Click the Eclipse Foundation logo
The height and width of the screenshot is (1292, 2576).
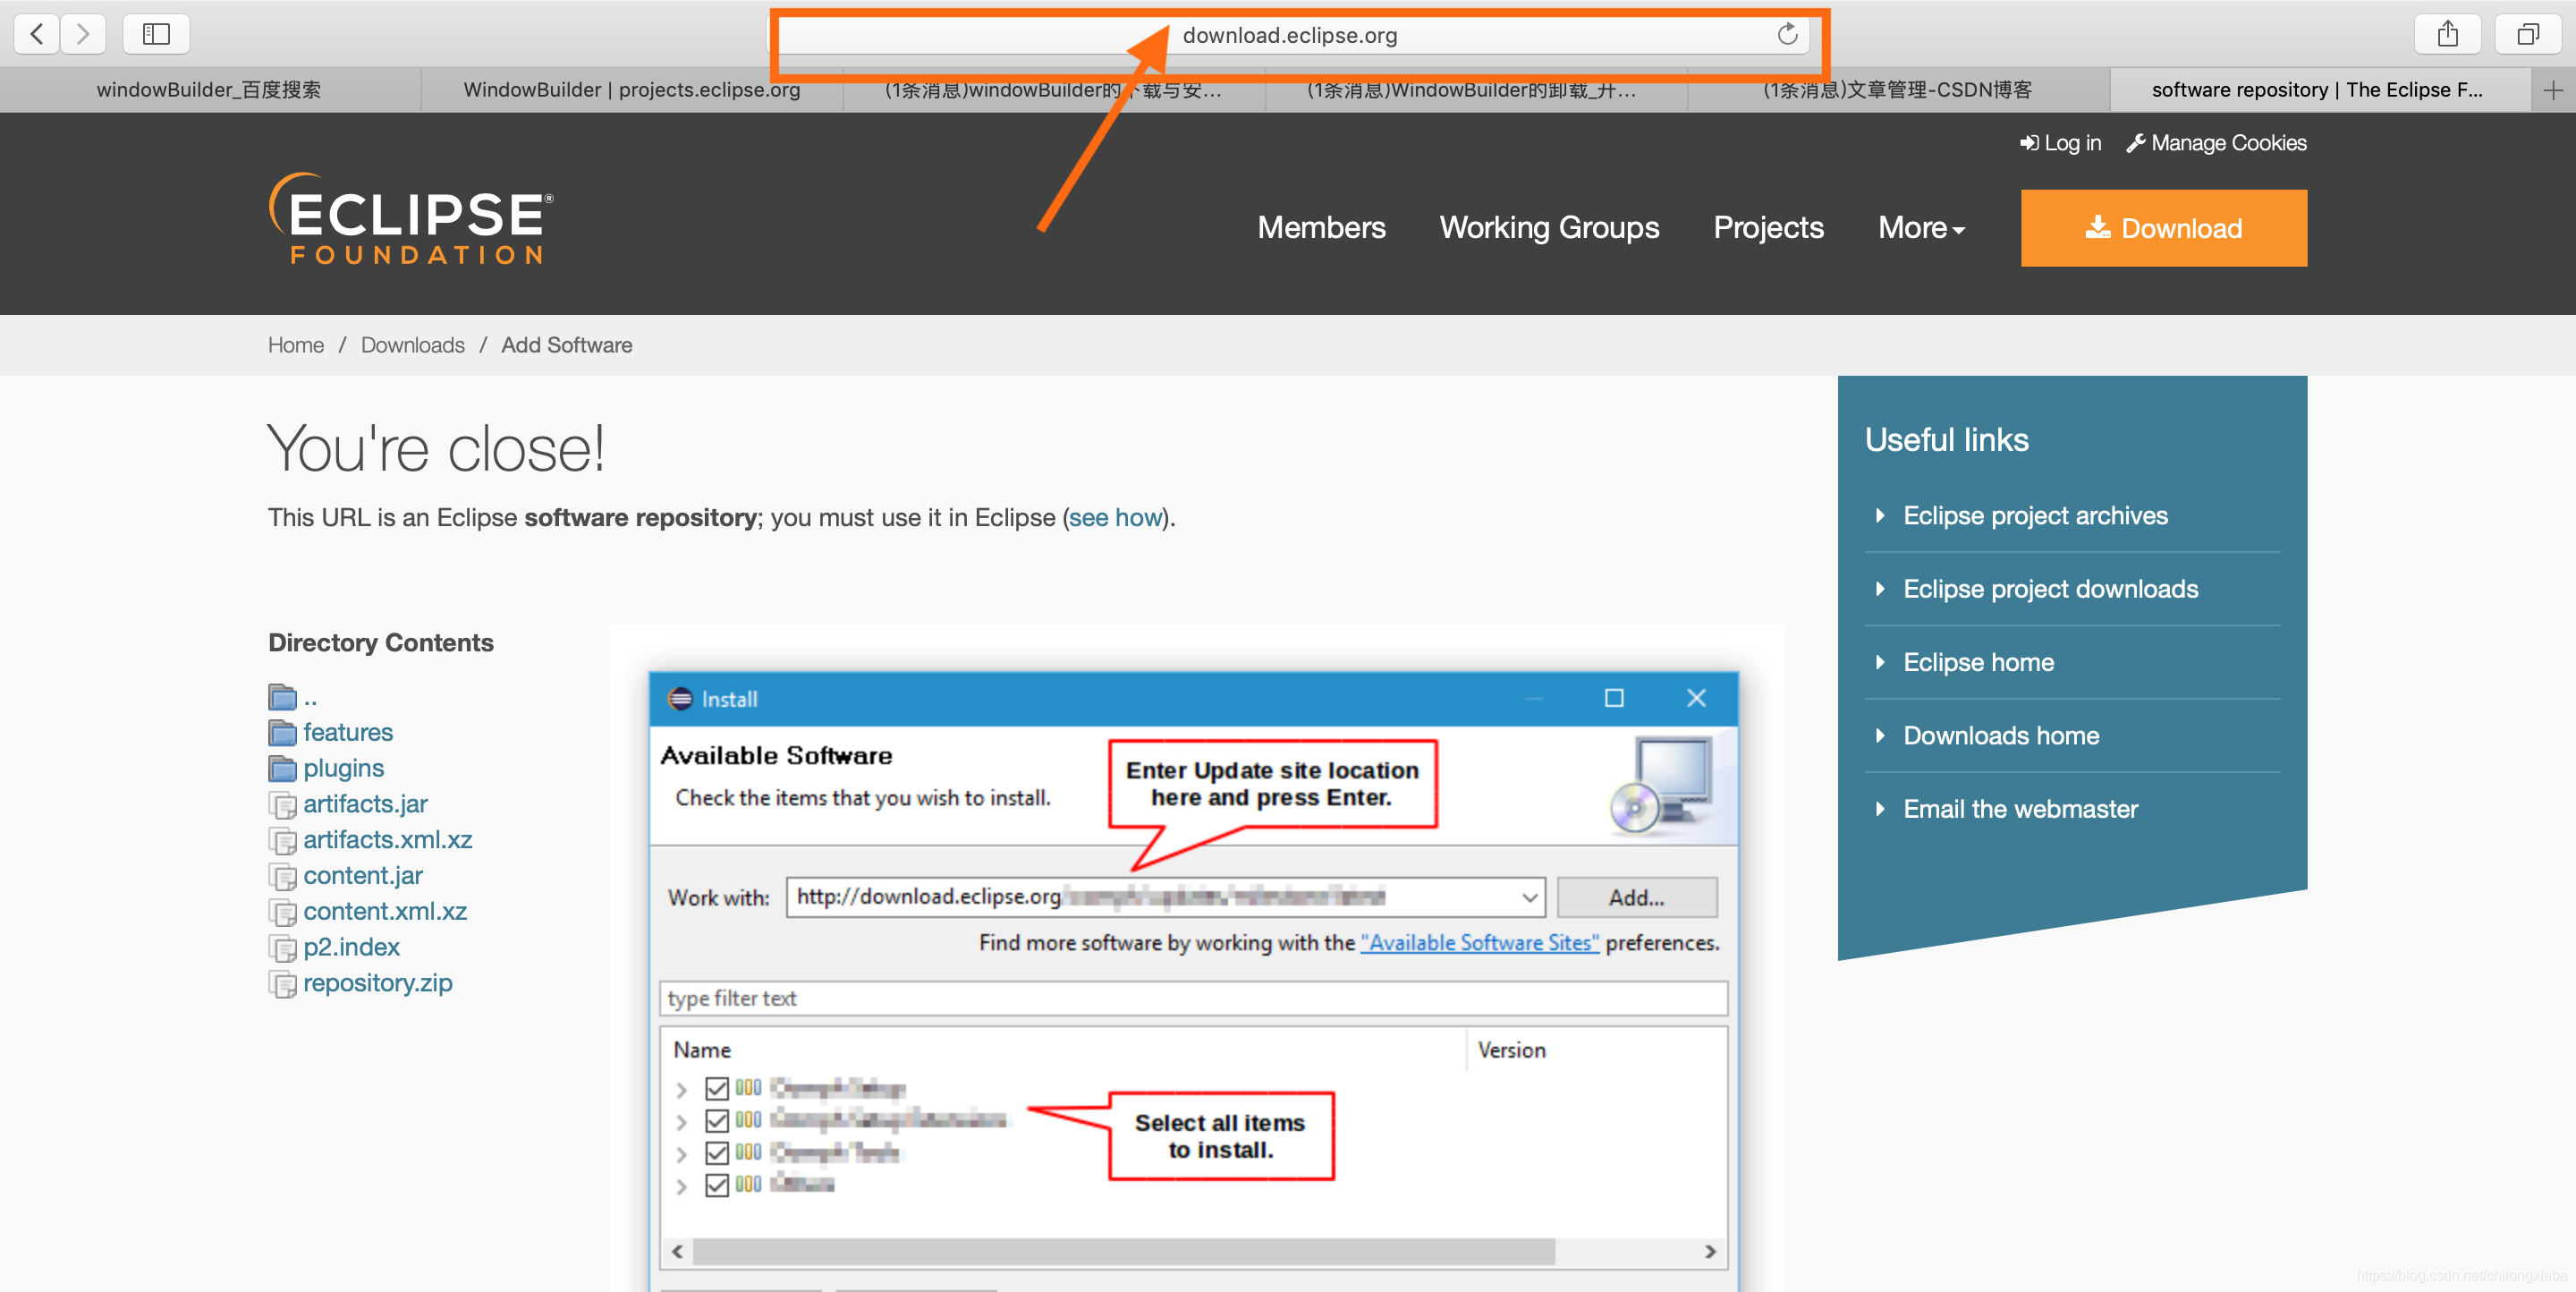411,218
